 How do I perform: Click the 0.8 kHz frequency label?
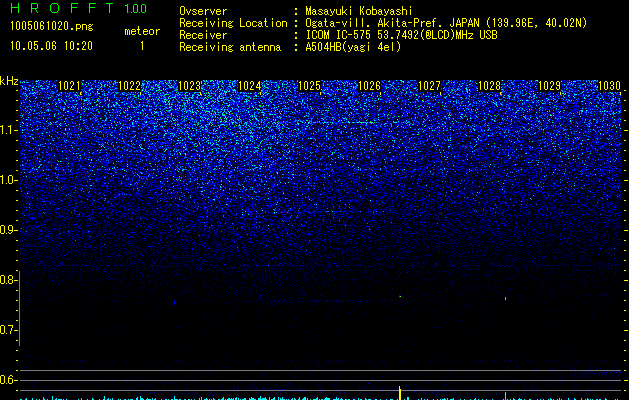click(7, 280)
